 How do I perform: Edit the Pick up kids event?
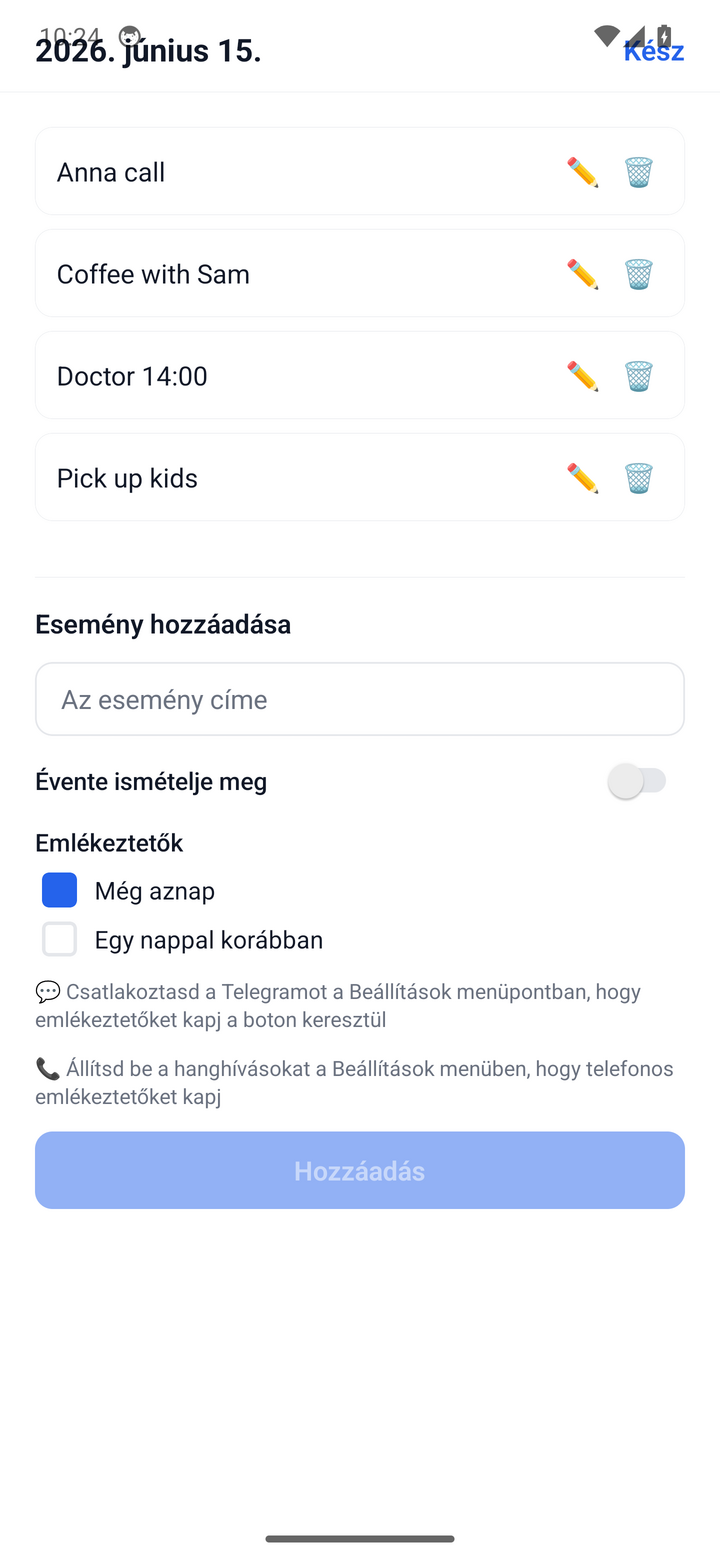pos(582,478)
